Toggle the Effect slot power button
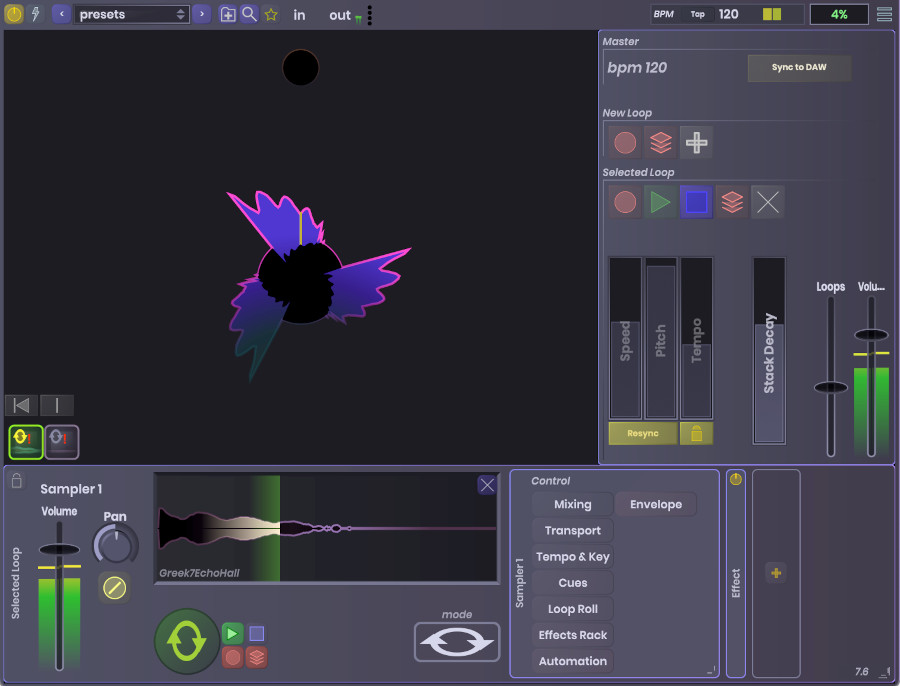900x686 pixels. click(x=736, y=479)
